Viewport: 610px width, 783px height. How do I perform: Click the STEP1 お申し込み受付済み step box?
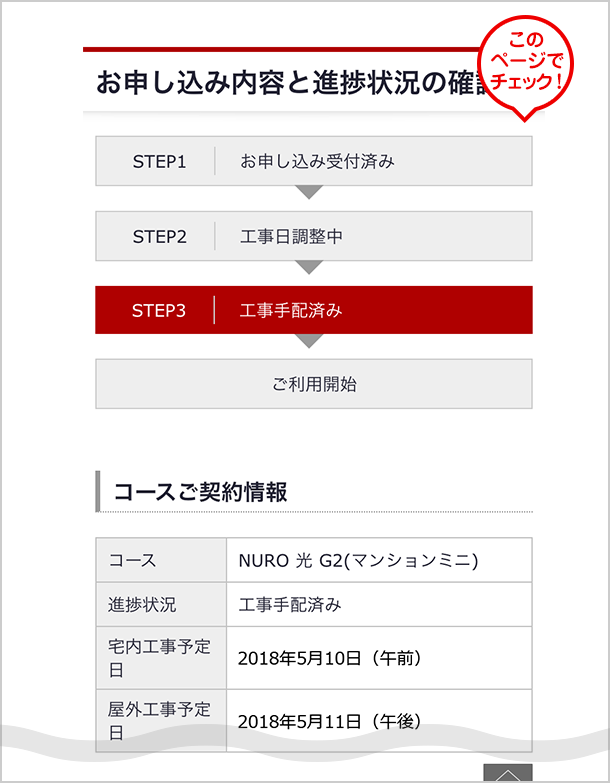pos(313,161)
